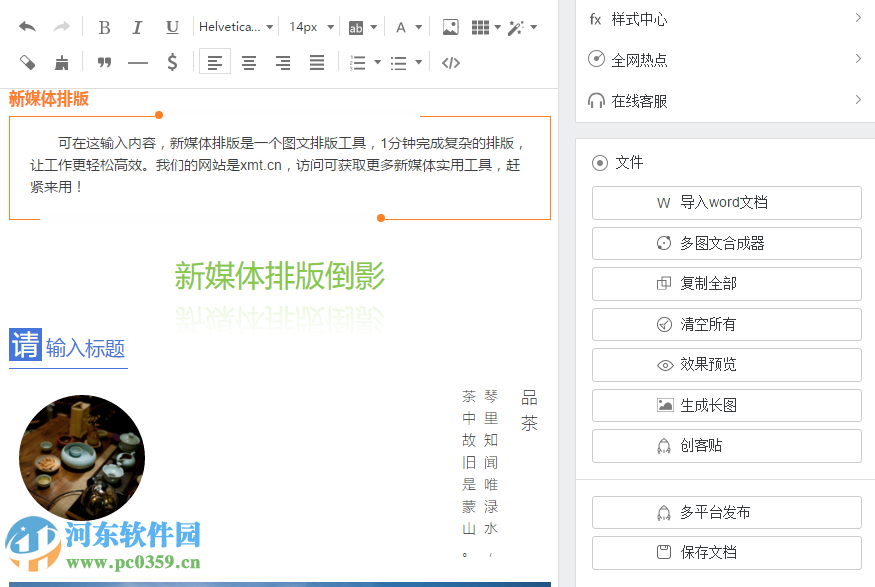Click the Undo icon in the toolbar
This screenshot has width=875, height=587.
[x=26, y=27]
